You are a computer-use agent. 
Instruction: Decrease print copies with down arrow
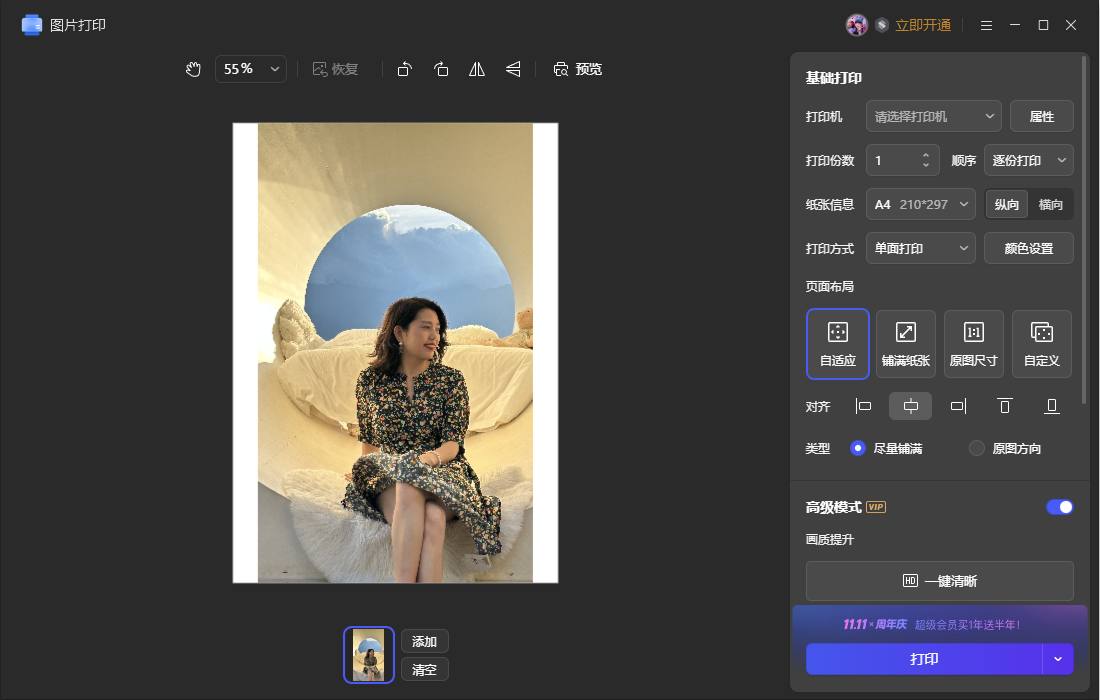pyautogui.click(x=926, y=166)
